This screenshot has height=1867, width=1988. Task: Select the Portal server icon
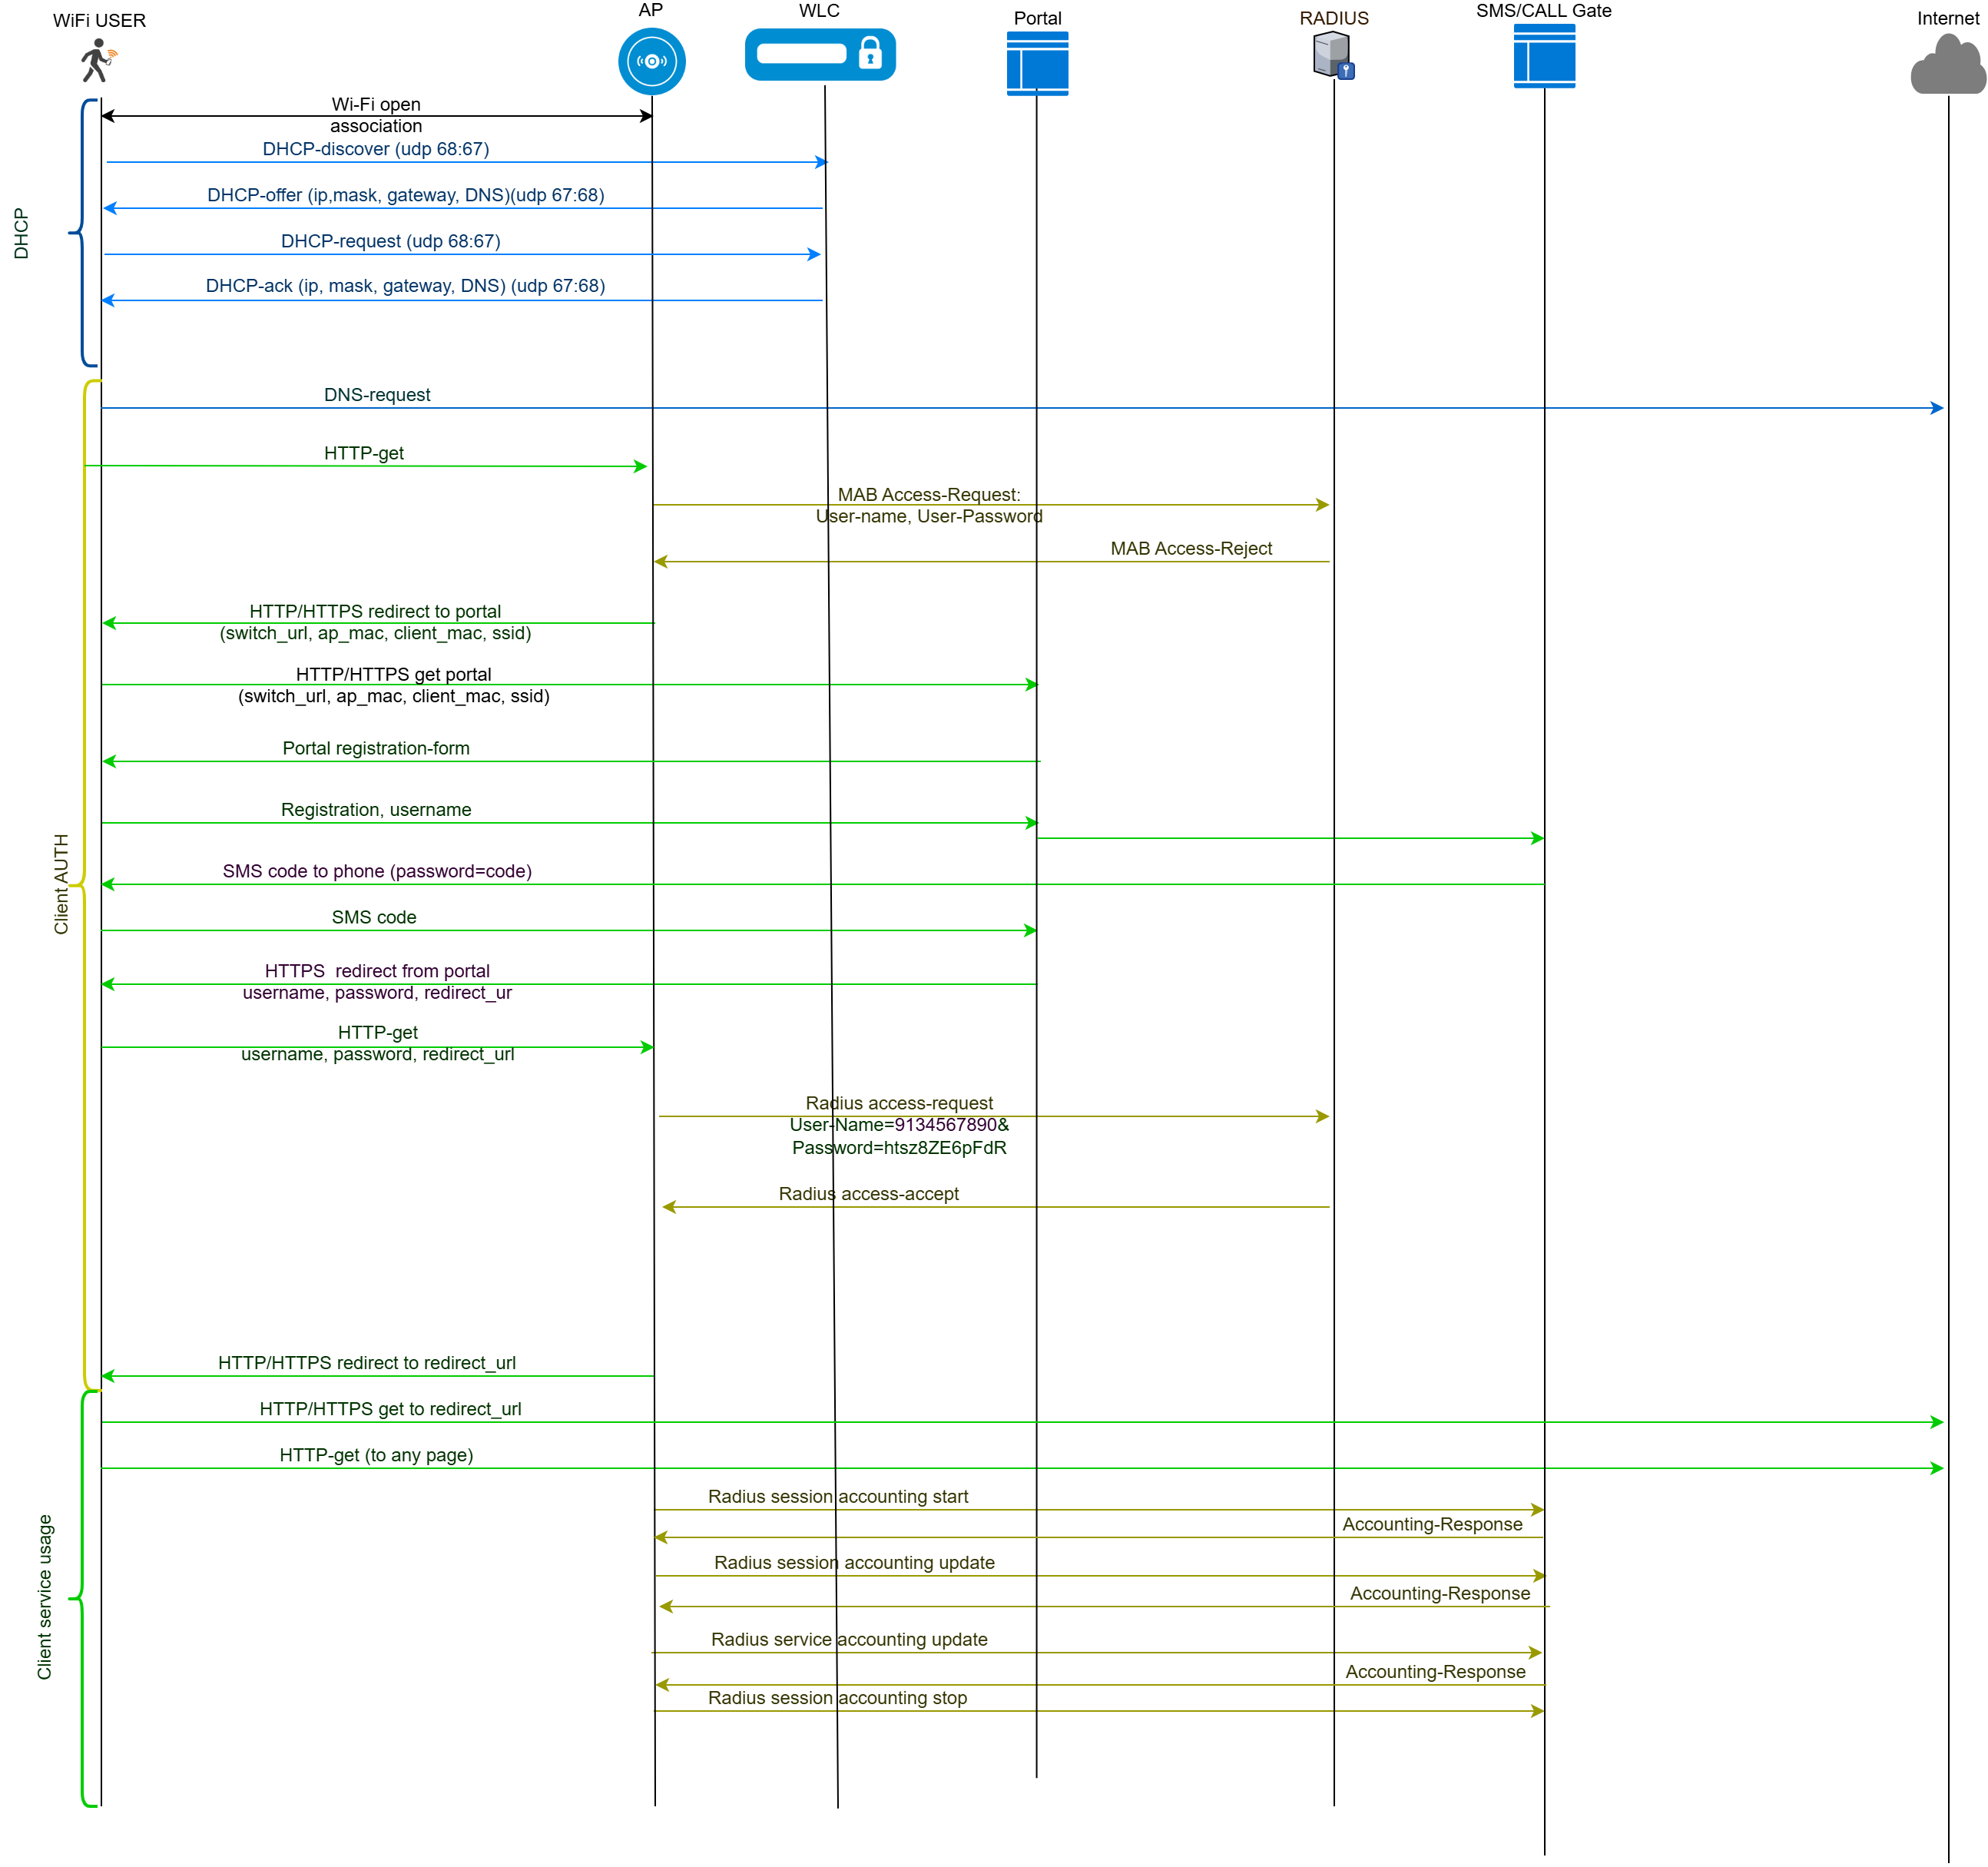(x=1037, y=63)
